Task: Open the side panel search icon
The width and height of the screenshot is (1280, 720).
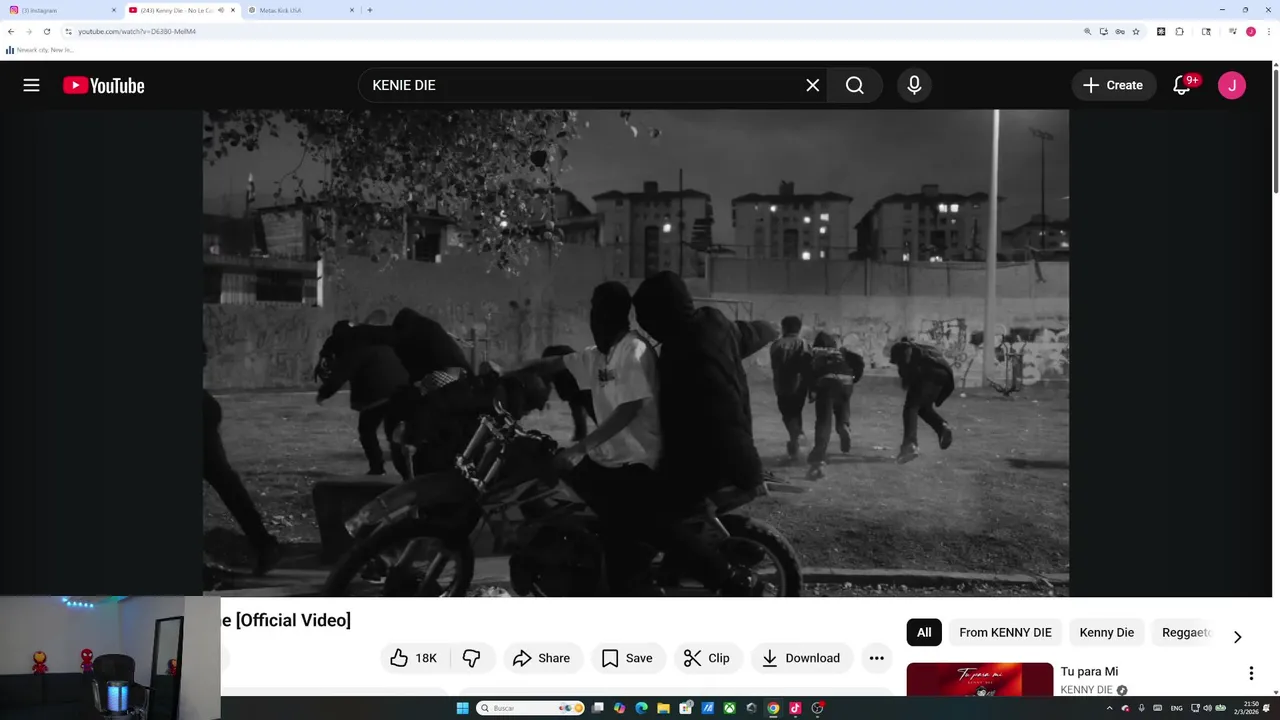Action: click(1206, 31)
